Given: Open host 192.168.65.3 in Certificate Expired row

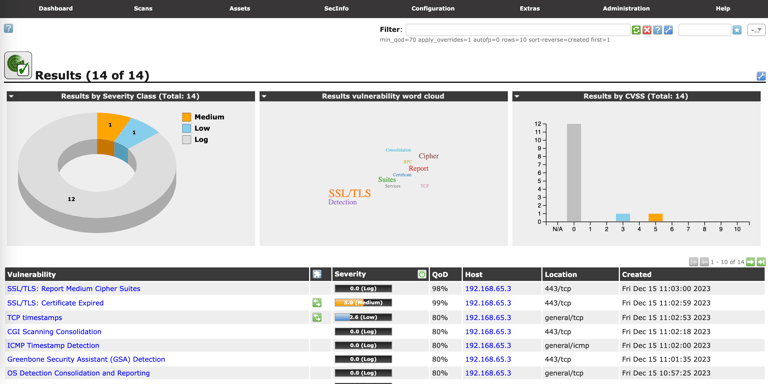Looking at the screenshot, I should 488,303.
